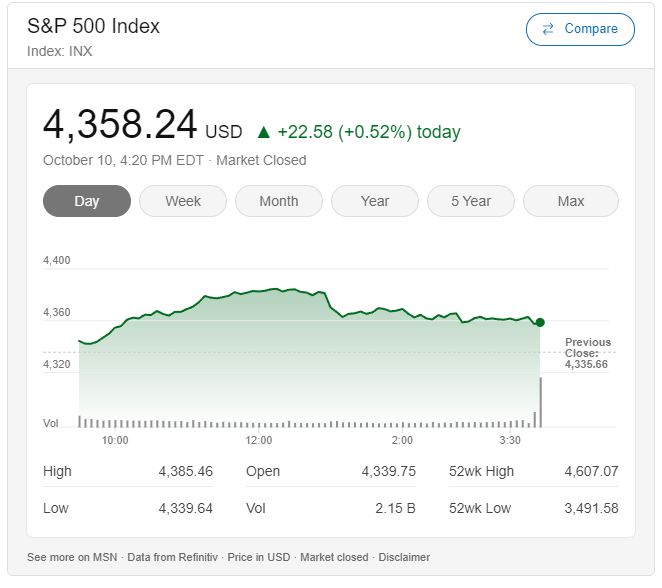Show the Month chart range
The width and height of the screenshot is (662, 588).
[279, 201]
